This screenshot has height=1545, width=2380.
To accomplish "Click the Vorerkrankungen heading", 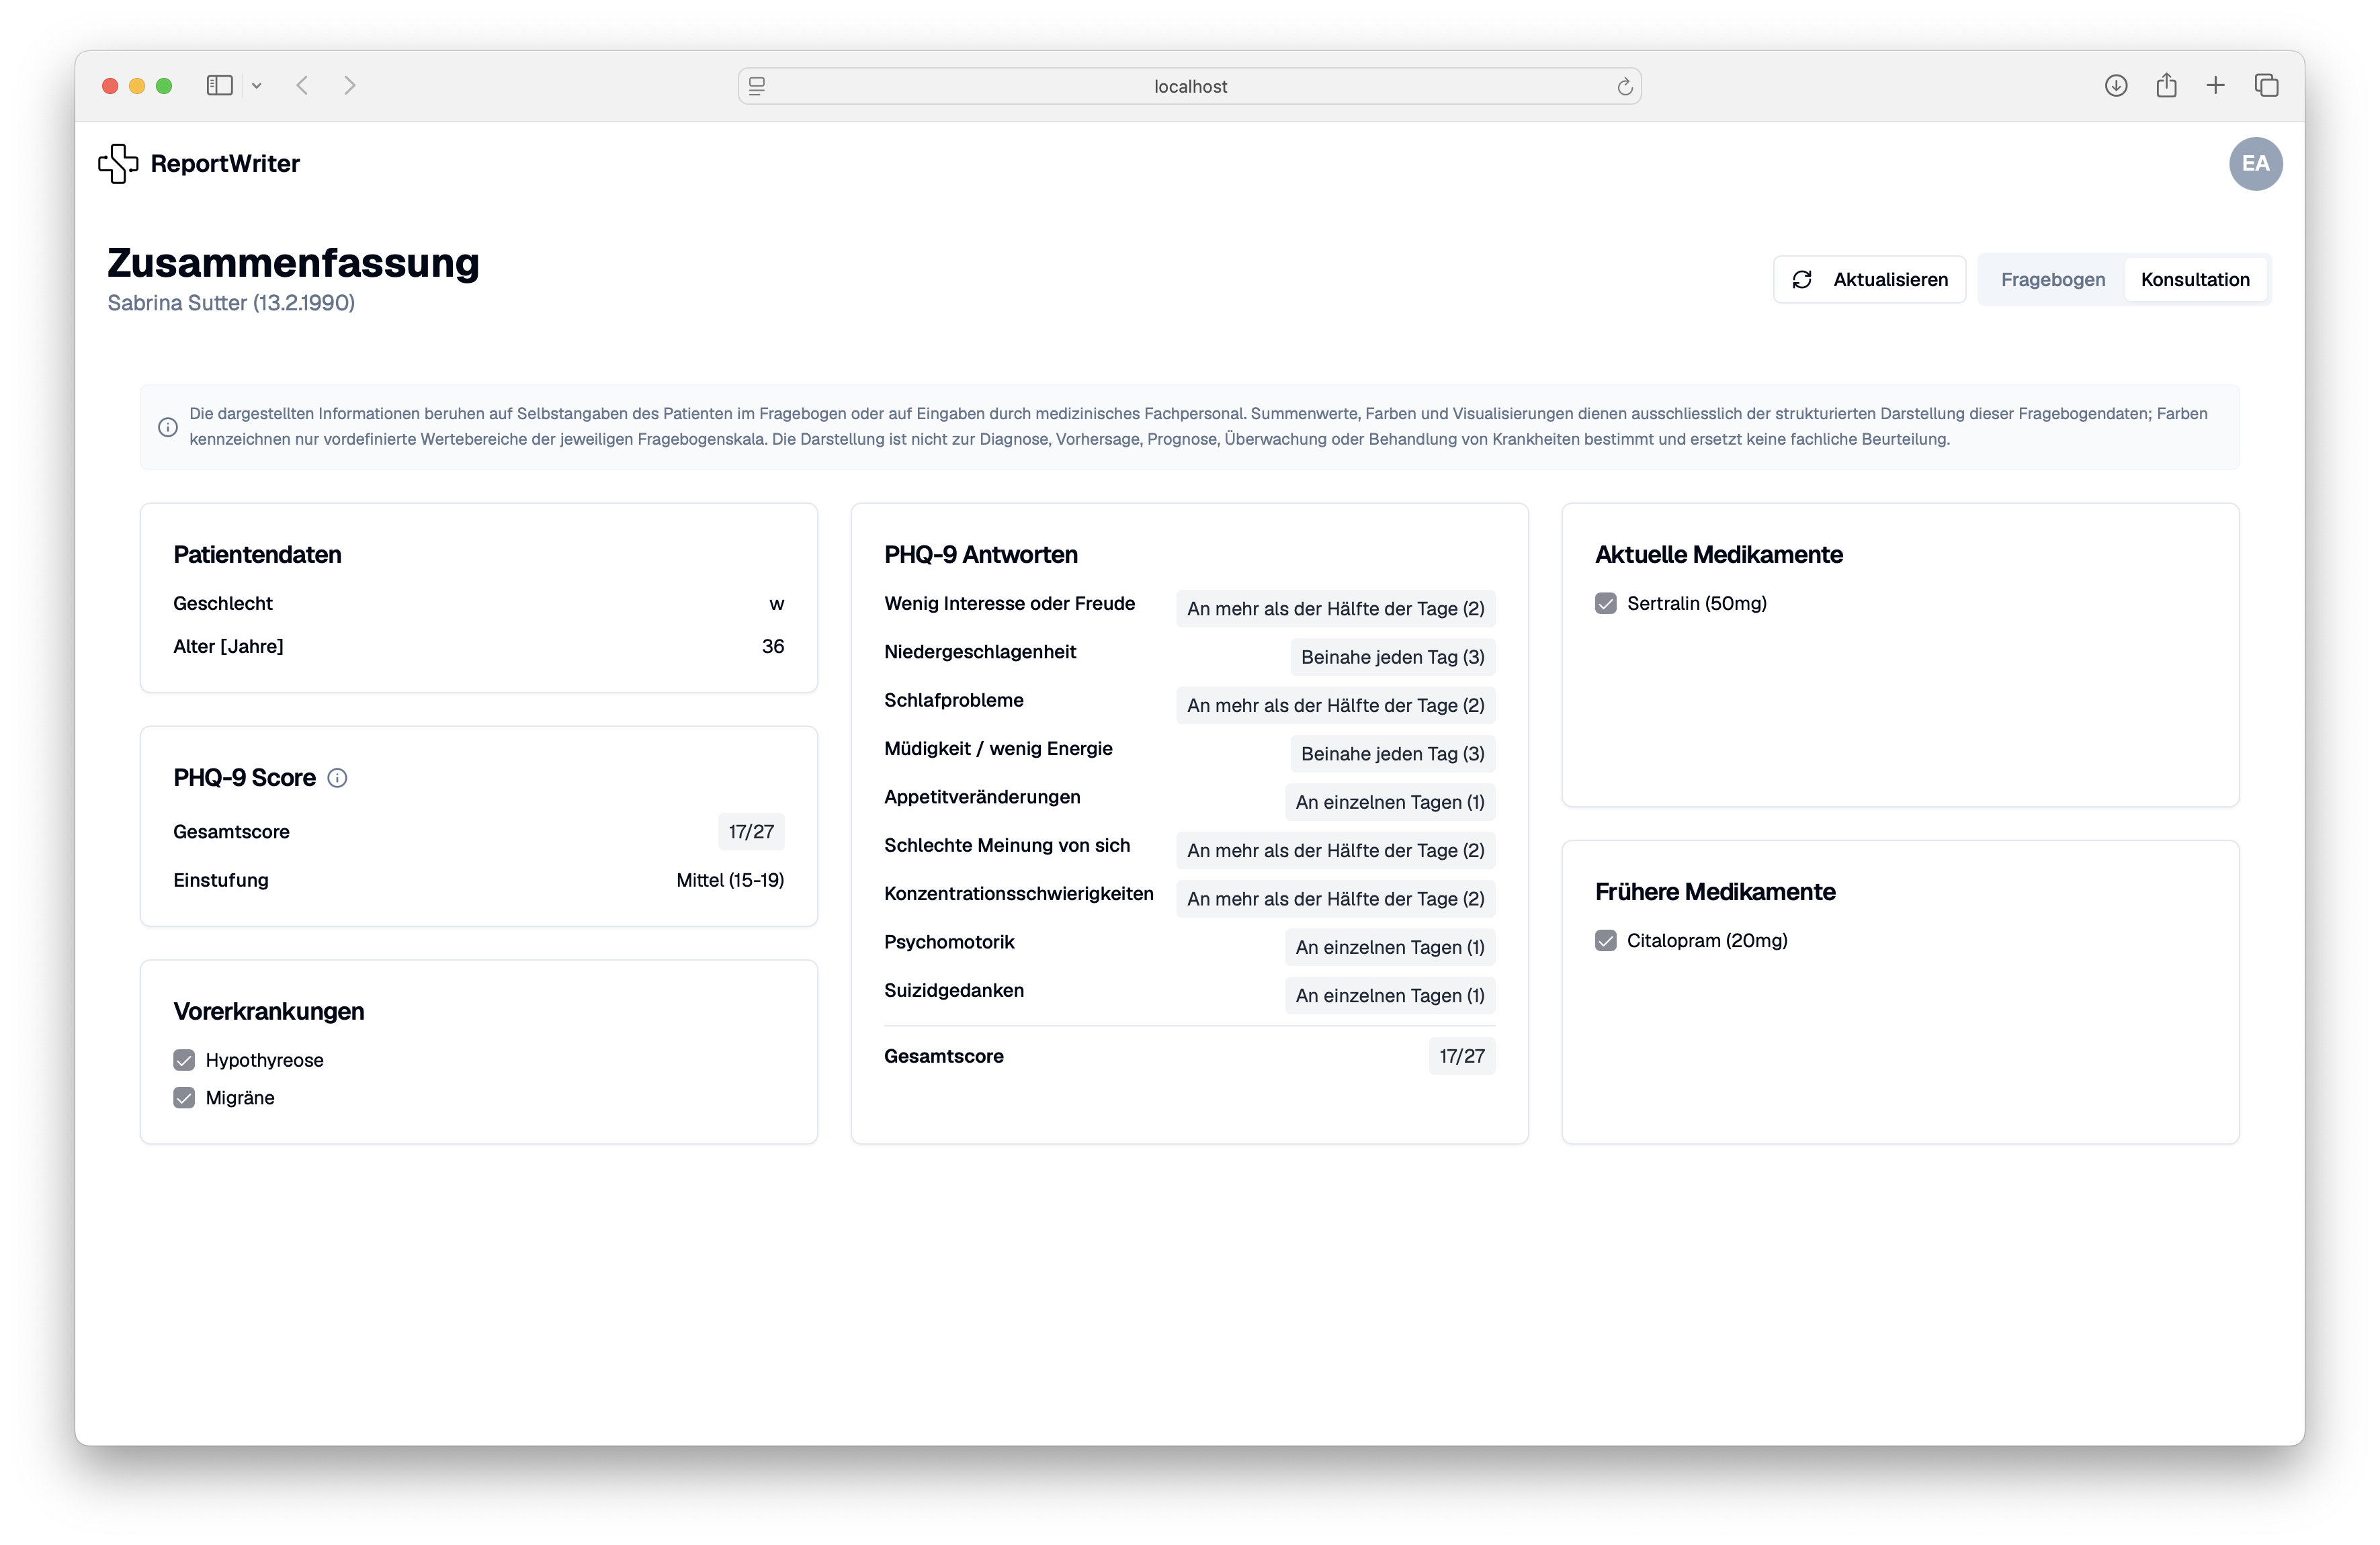I will pos(269,1012).
